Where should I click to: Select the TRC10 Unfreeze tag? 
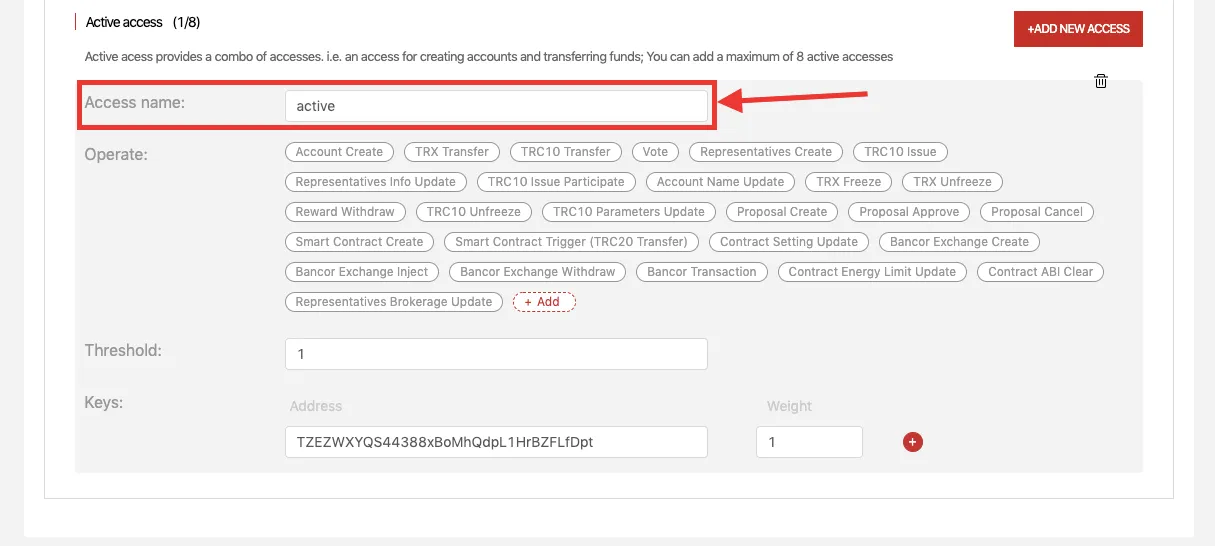tap(474, 212)
